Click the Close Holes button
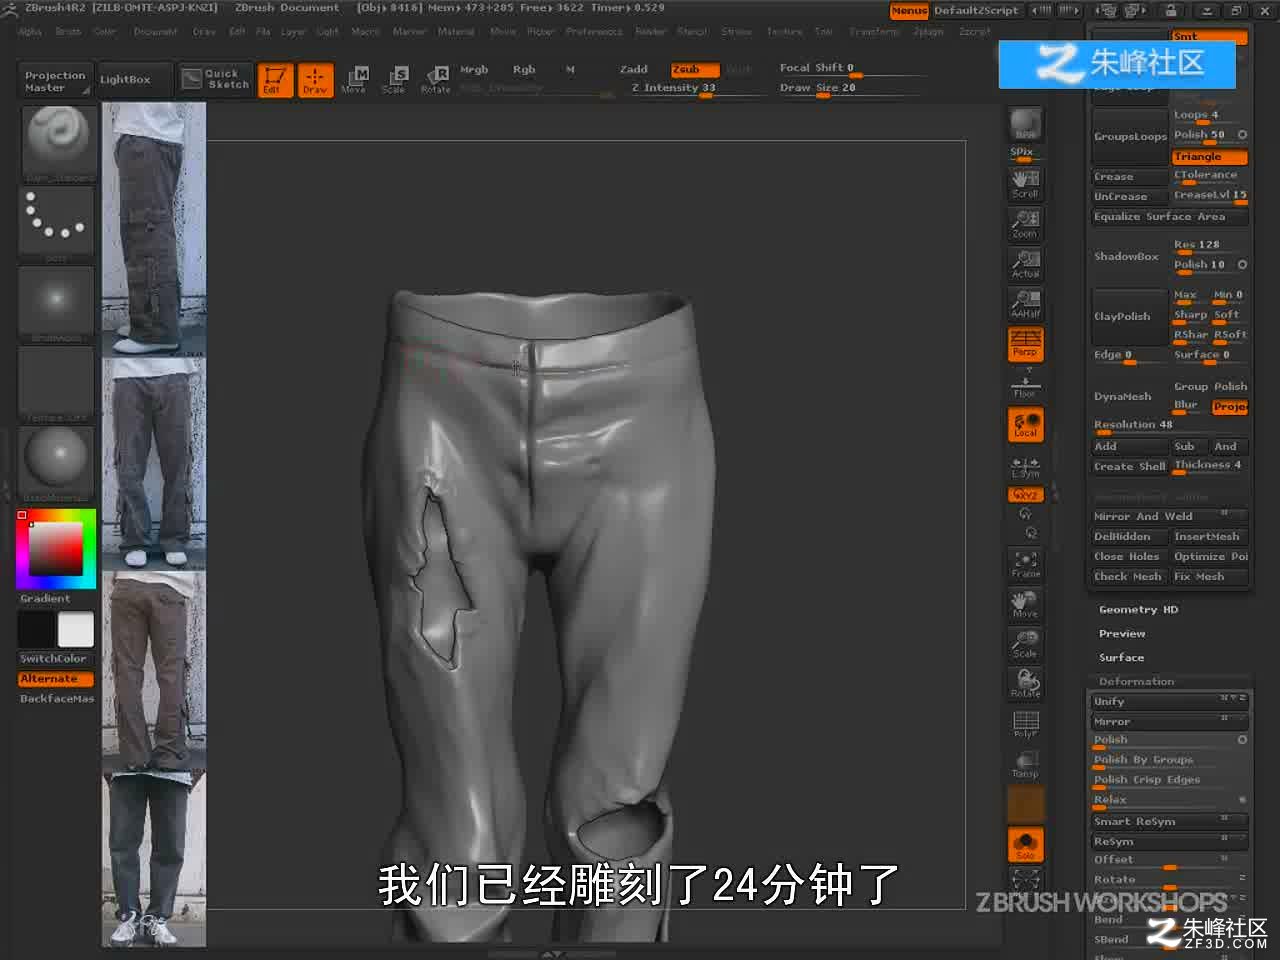Viewport: 1280px width, 960px height. click(x=1130, y=556)
